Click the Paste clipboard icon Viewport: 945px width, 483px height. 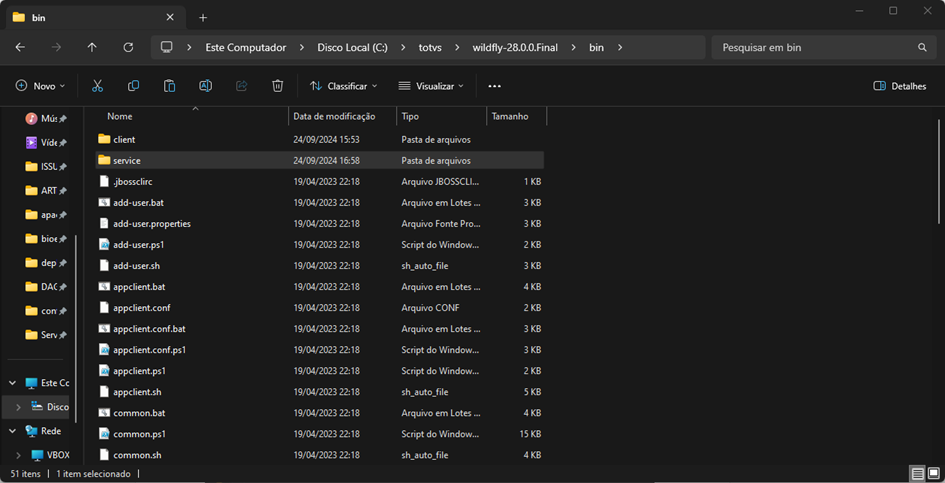pyautogui.click(x=169, y=86)
